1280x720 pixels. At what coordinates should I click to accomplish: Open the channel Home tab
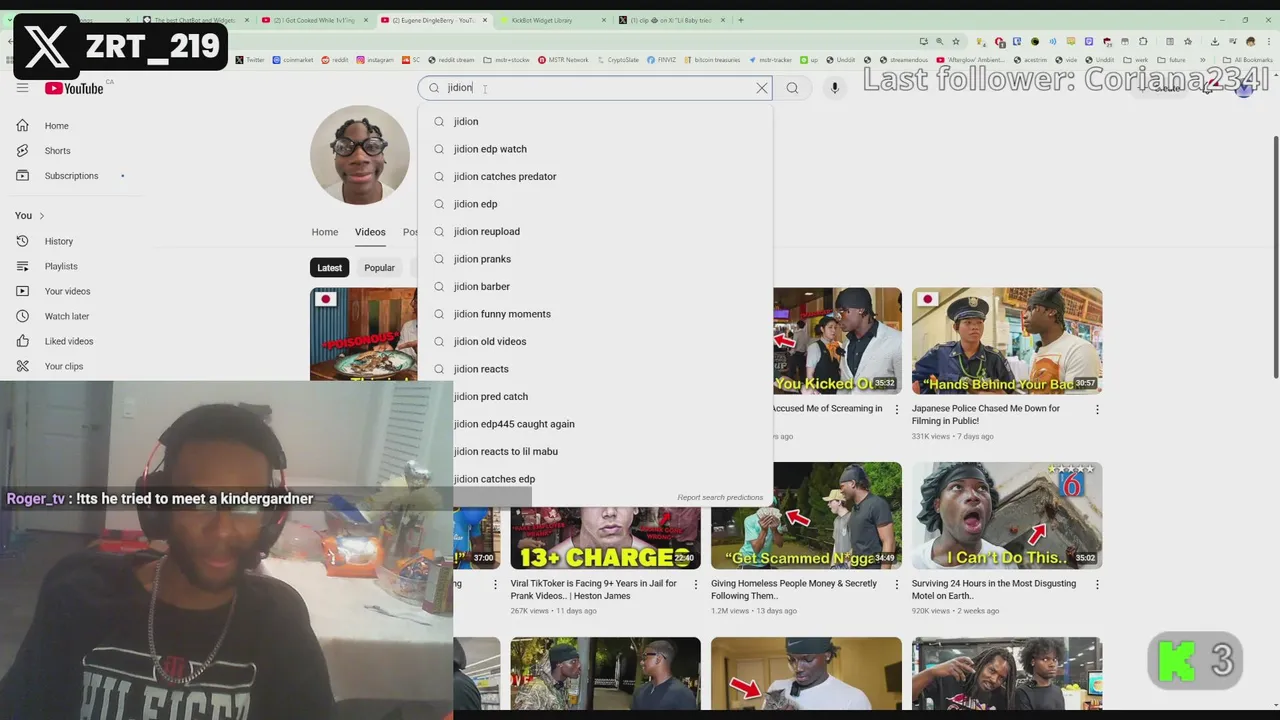tap(325, 232)
